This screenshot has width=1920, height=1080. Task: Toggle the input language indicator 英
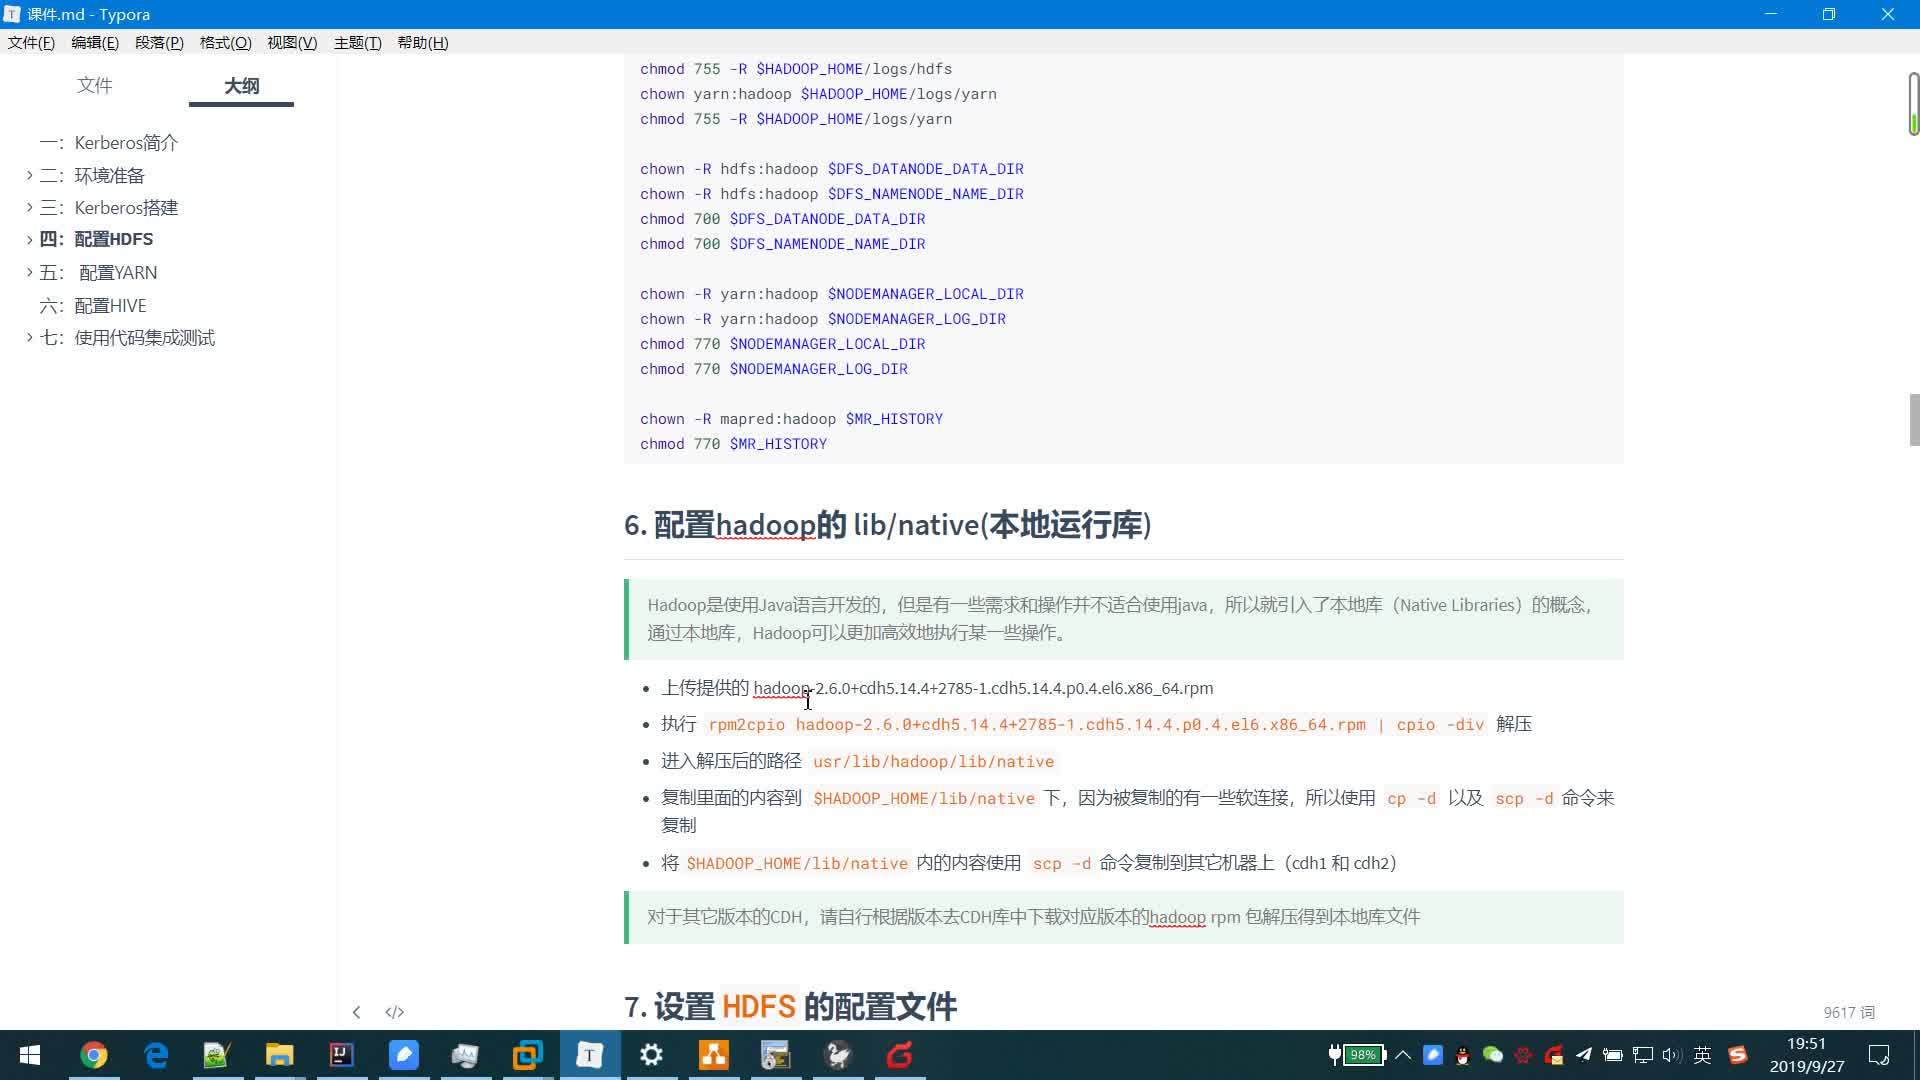point(1702,1055)
